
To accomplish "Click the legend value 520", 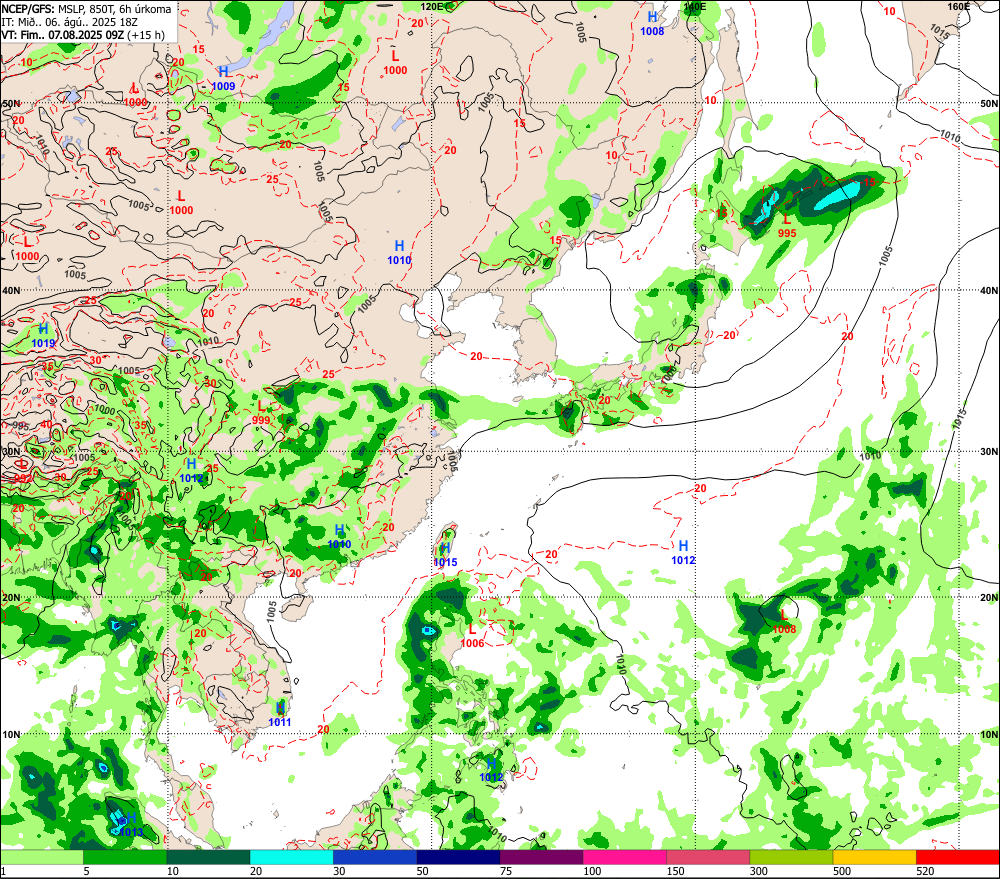I will 925,871.
